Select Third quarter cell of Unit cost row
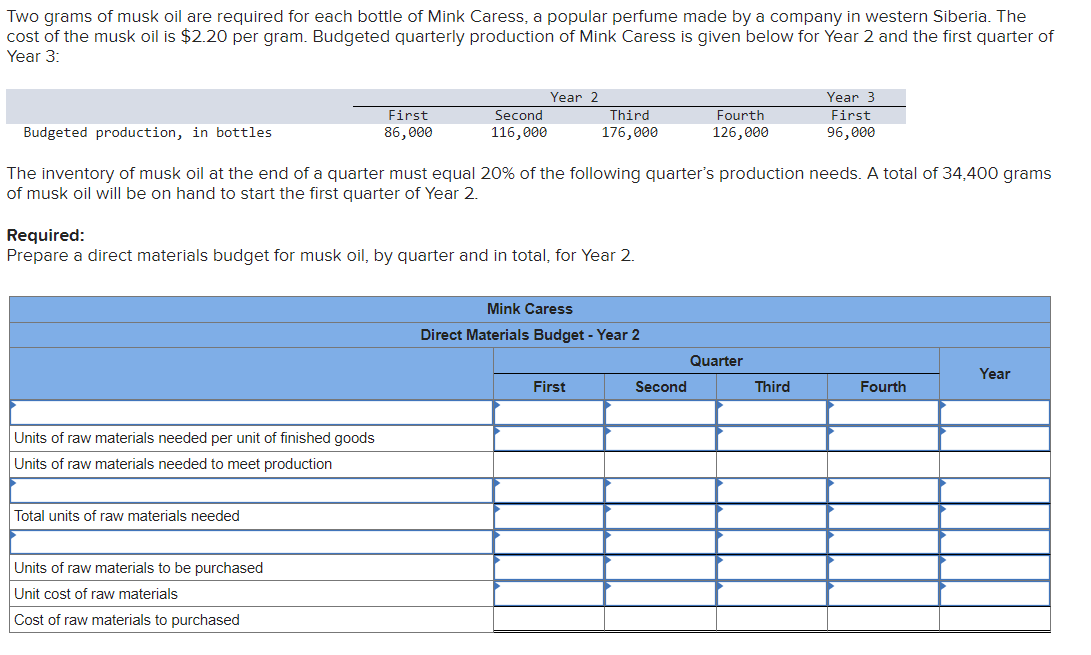Image resolution: width=1091 pixels, height=655 pixels. 772,594
